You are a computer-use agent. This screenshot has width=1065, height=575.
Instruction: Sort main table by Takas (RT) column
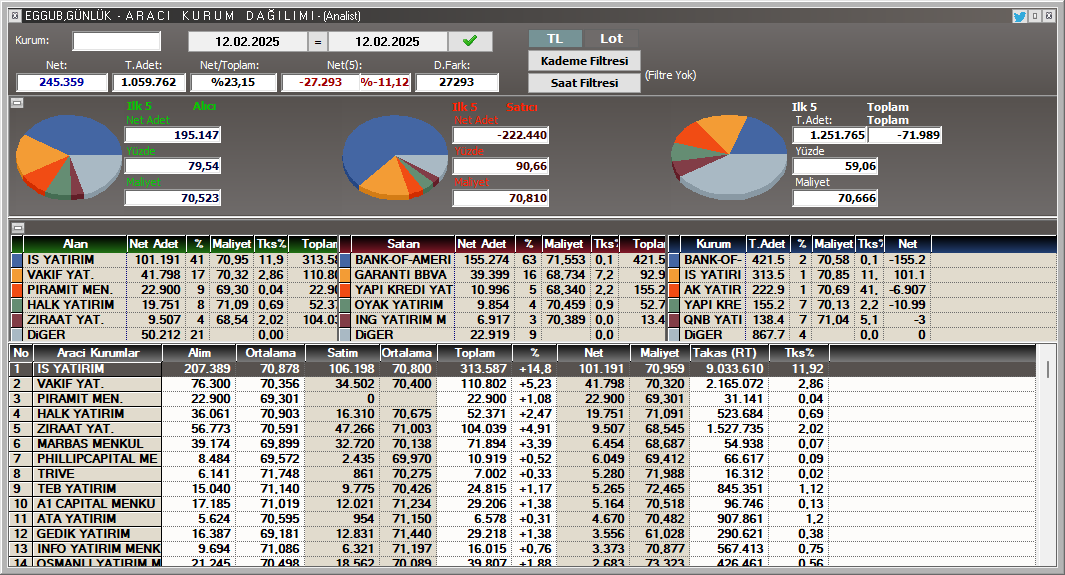[x=729, y=353]
